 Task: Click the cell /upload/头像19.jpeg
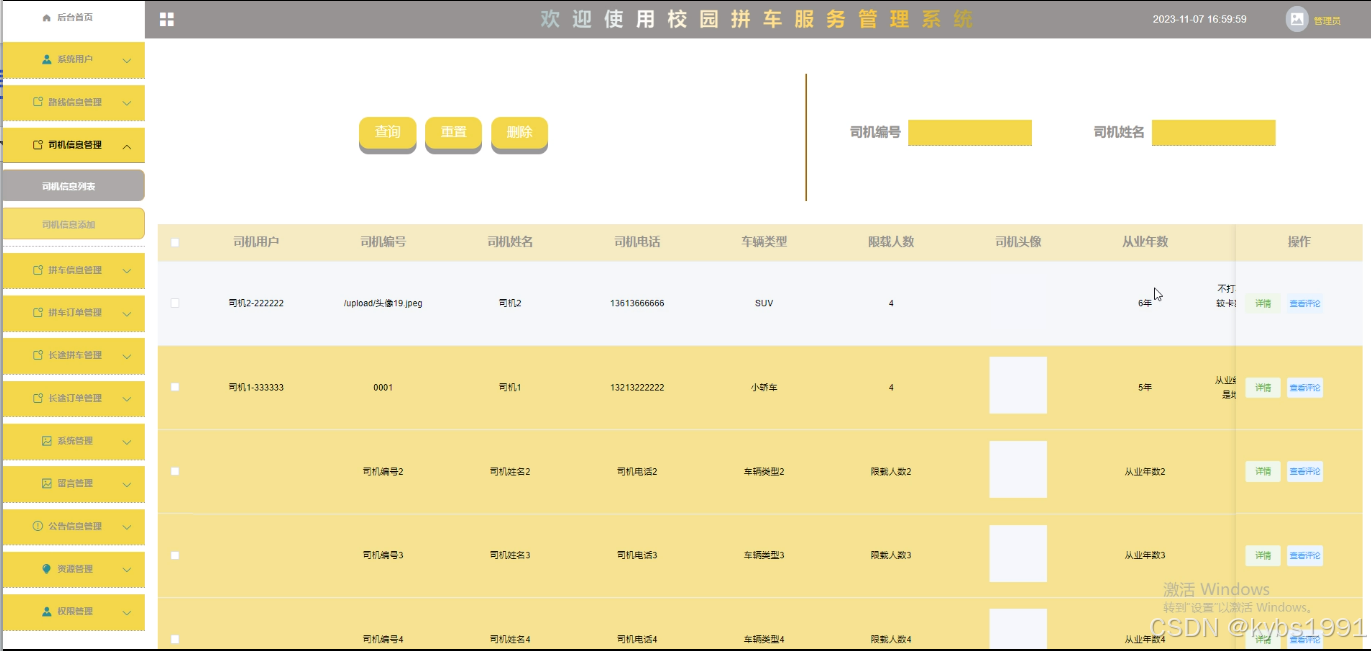point(383,303)
